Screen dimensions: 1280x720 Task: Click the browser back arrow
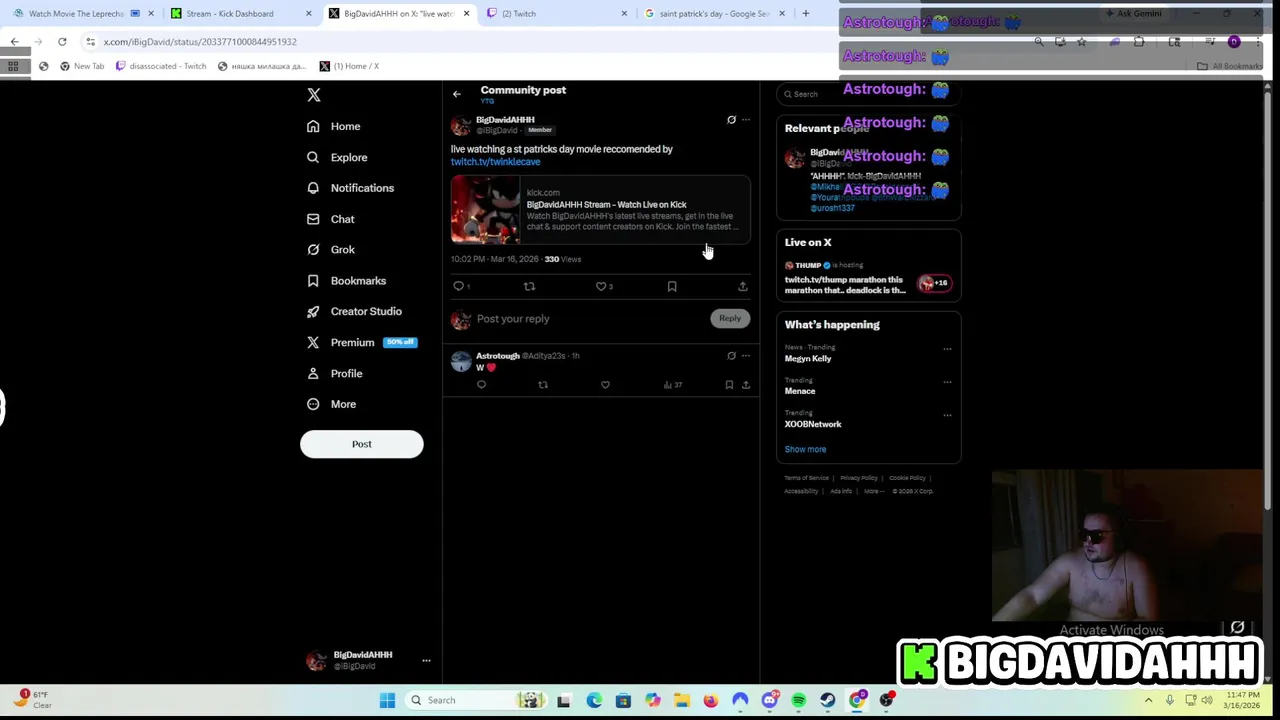[14, 42]
